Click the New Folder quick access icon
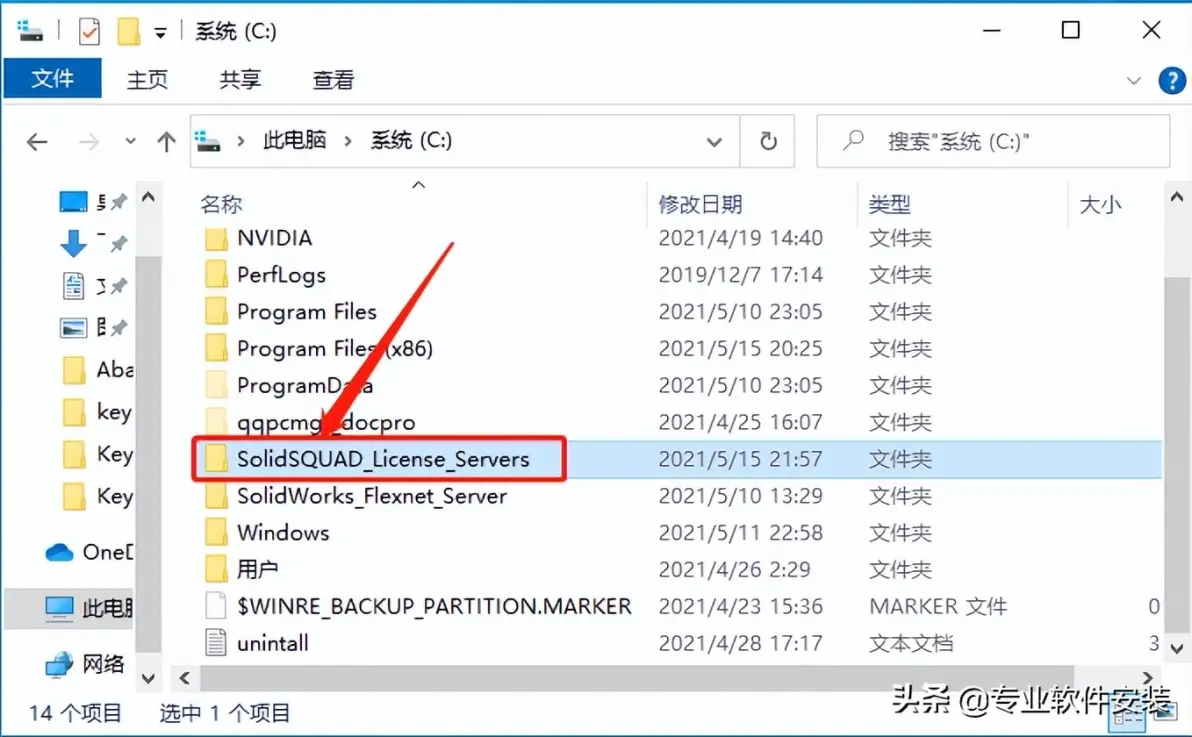 (128, 31)
